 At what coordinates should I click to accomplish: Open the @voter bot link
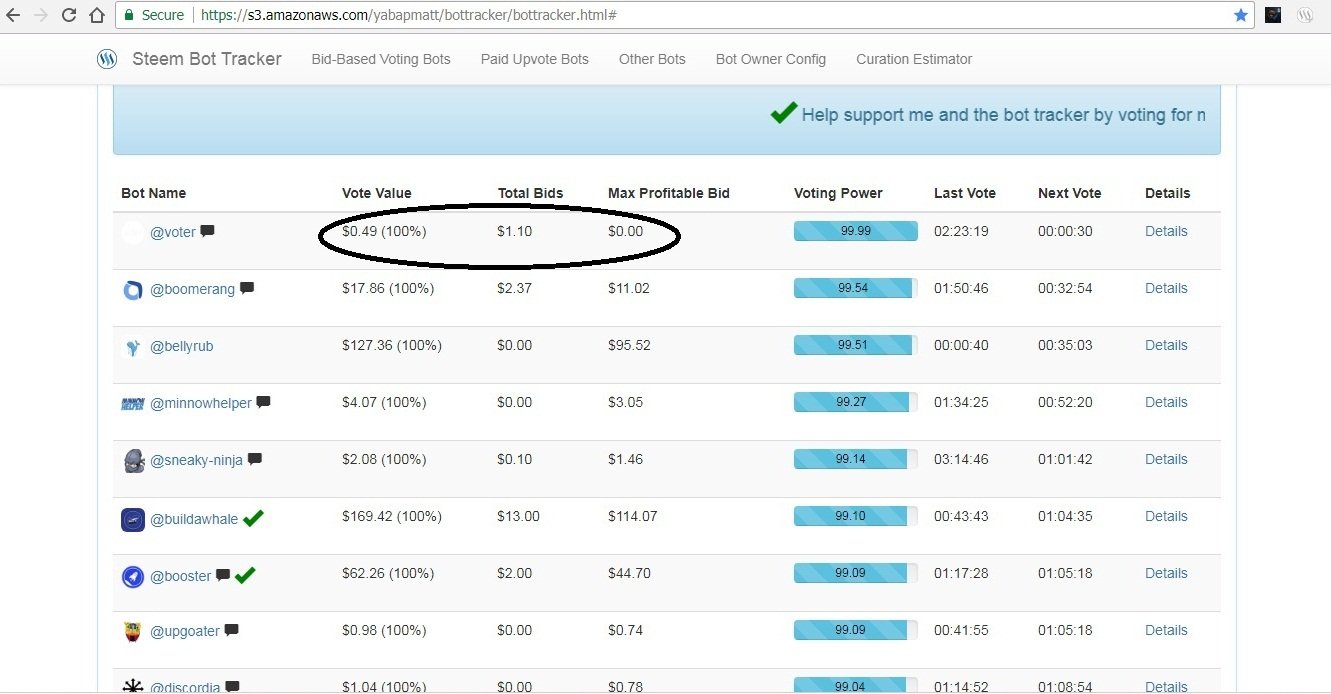coord(173,232)
